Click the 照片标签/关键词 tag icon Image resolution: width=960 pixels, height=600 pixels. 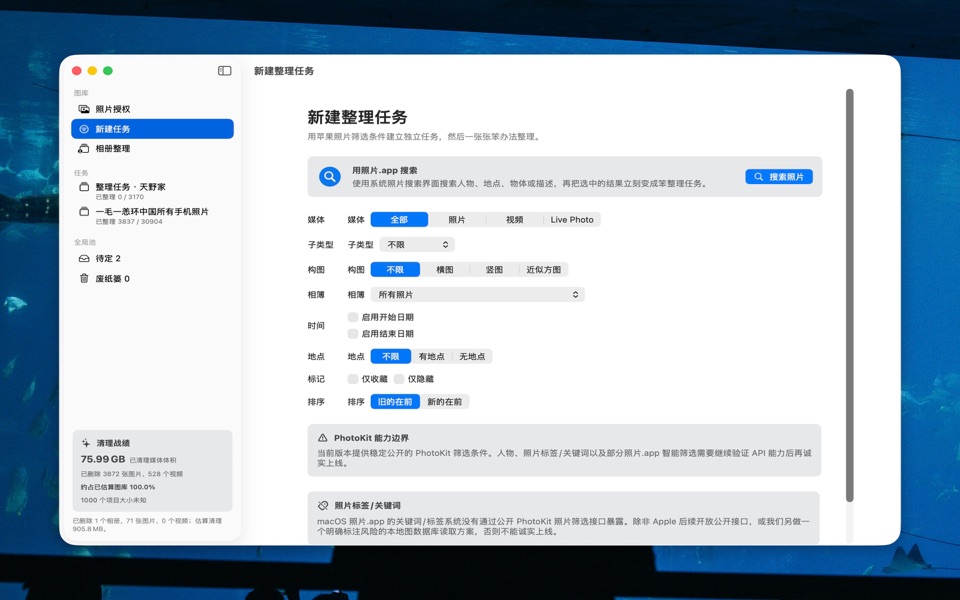(323, 505)
